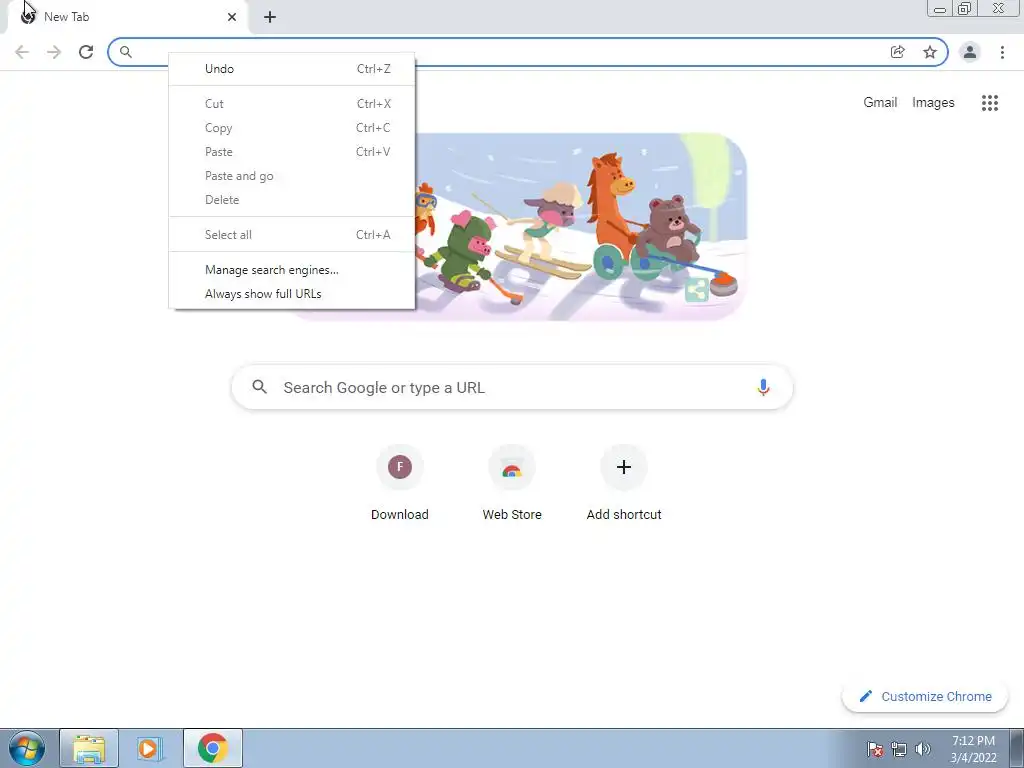The width and height of the screenshot is (1024, 768).
Task: Click the Forward navigation arrow
Action: 54,52
